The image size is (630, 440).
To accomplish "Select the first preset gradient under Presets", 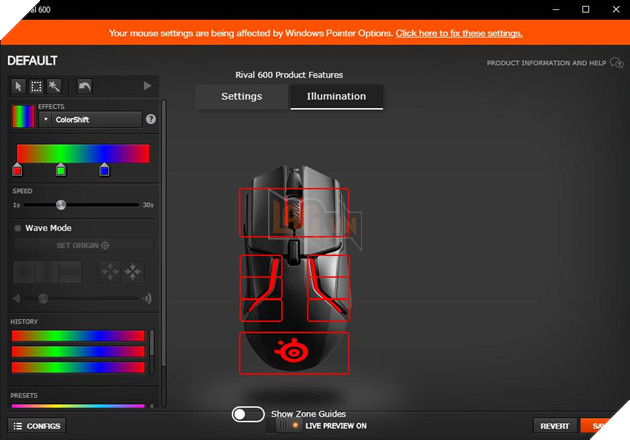I will tap(78, 406).
